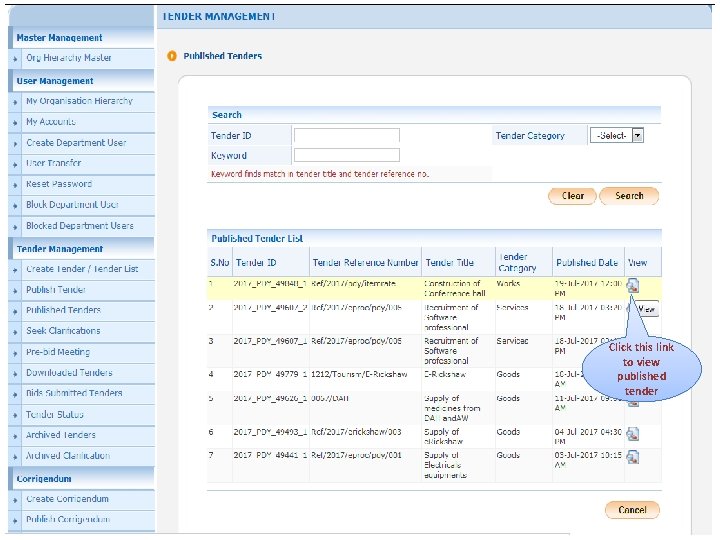Focus the Tender ID search field
The height and width of the screenshot is (540, 720).
347,135
